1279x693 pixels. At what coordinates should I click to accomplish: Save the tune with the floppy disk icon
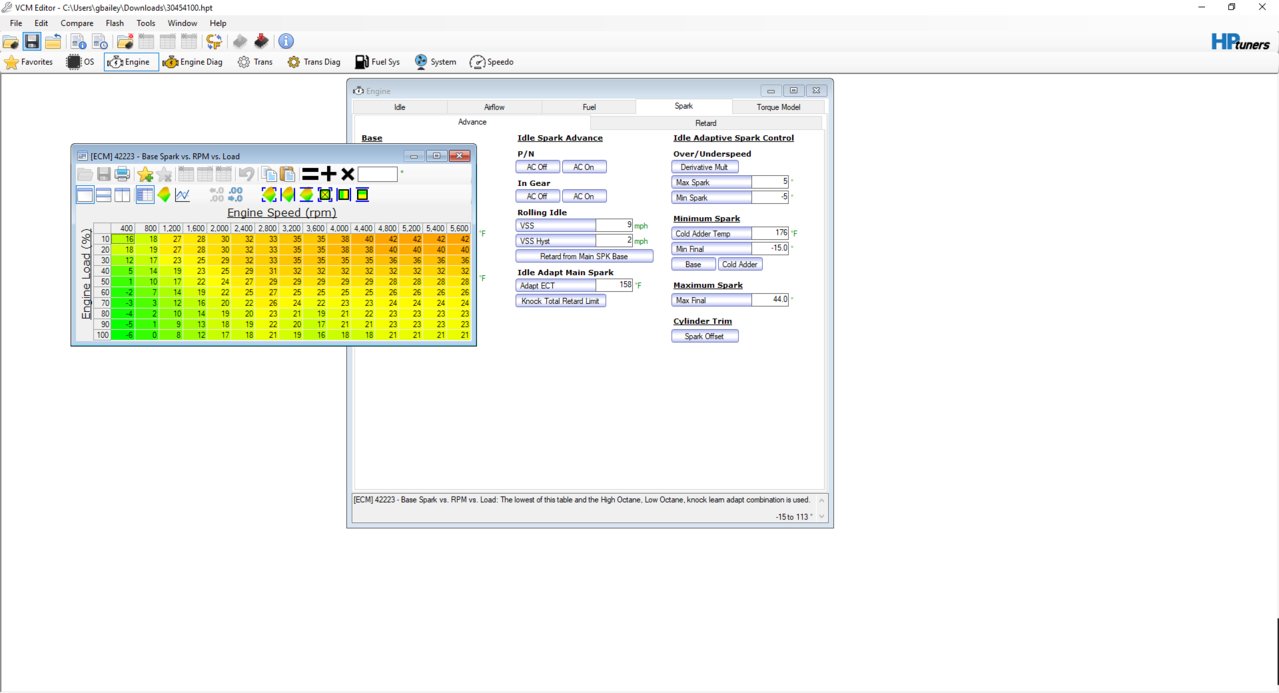(x=32, y=41)
